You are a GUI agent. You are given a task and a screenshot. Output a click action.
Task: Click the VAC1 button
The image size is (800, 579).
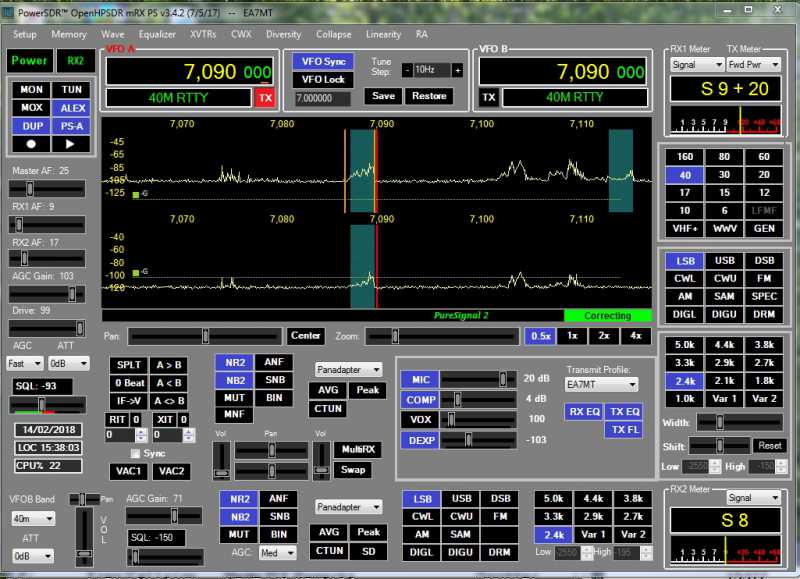tap(128, 471)
